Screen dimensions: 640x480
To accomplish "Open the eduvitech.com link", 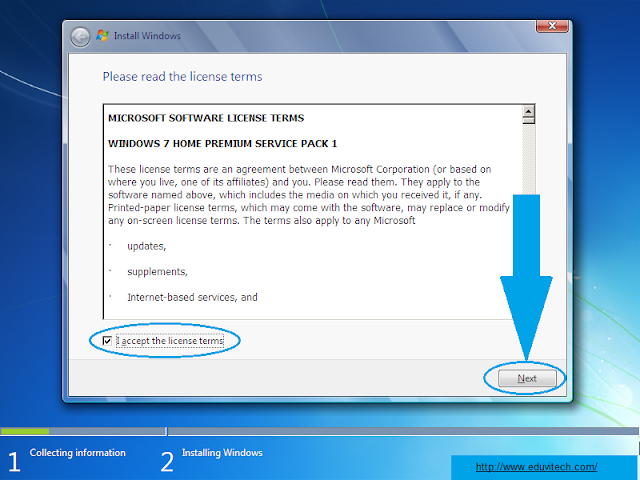I will 537,467.
